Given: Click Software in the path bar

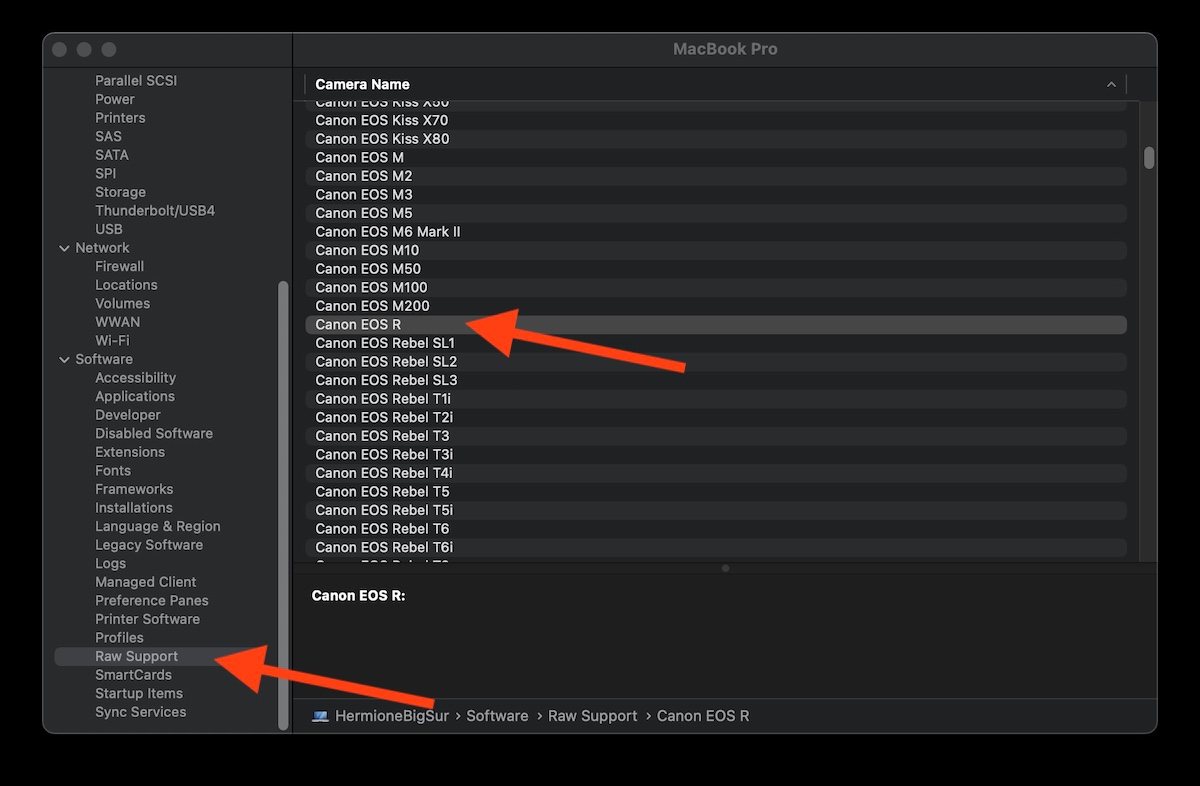Looking at the screenshot, I should (x=497, y=716).
